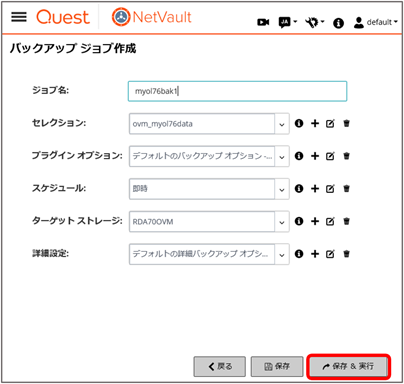Create new plugin options set
Image resolution: width=404 pixels, height=384 pixels.
click(x=315, y=156)
